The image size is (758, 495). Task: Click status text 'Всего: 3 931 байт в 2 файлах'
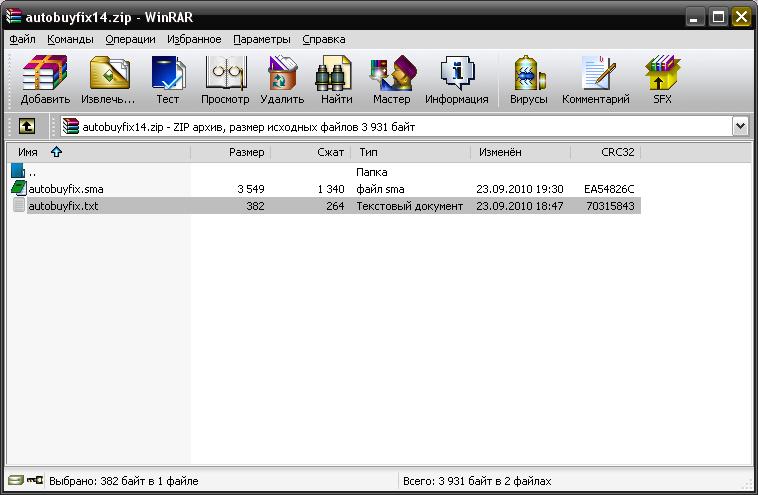[477, 481]
